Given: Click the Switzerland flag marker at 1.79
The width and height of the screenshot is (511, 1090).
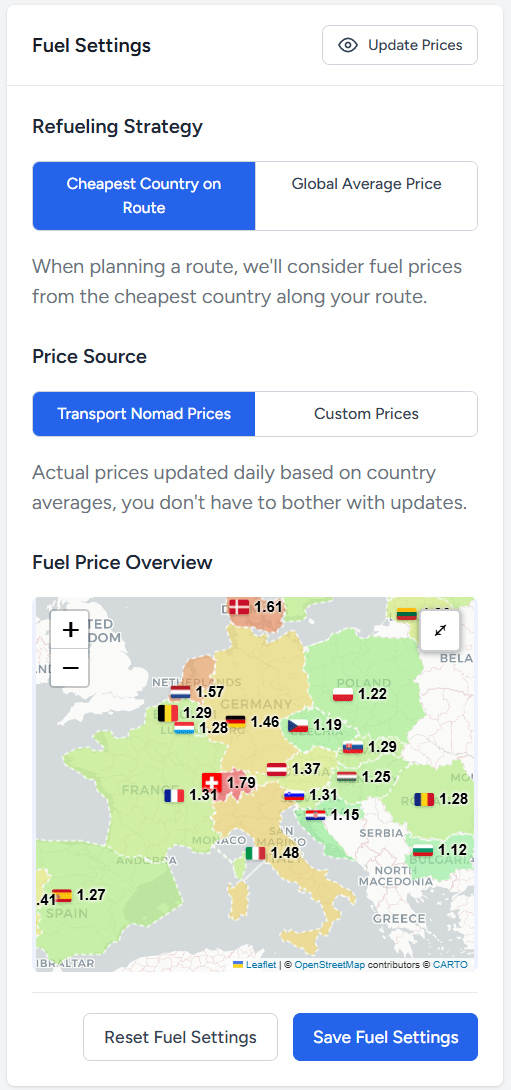Looking at the screenshot, I should click(x=211, y=783).
